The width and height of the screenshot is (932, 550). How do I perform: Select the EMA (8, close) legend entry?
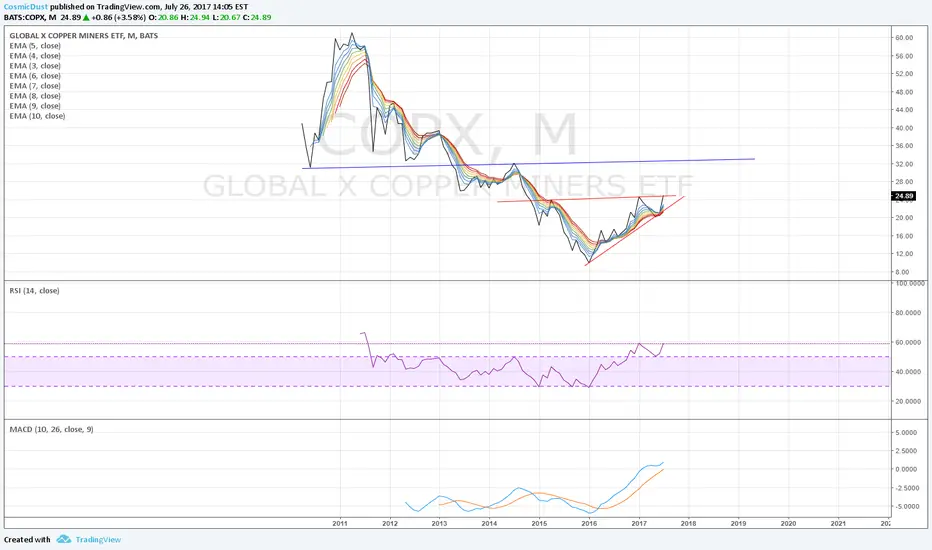(x=35, y=96)
